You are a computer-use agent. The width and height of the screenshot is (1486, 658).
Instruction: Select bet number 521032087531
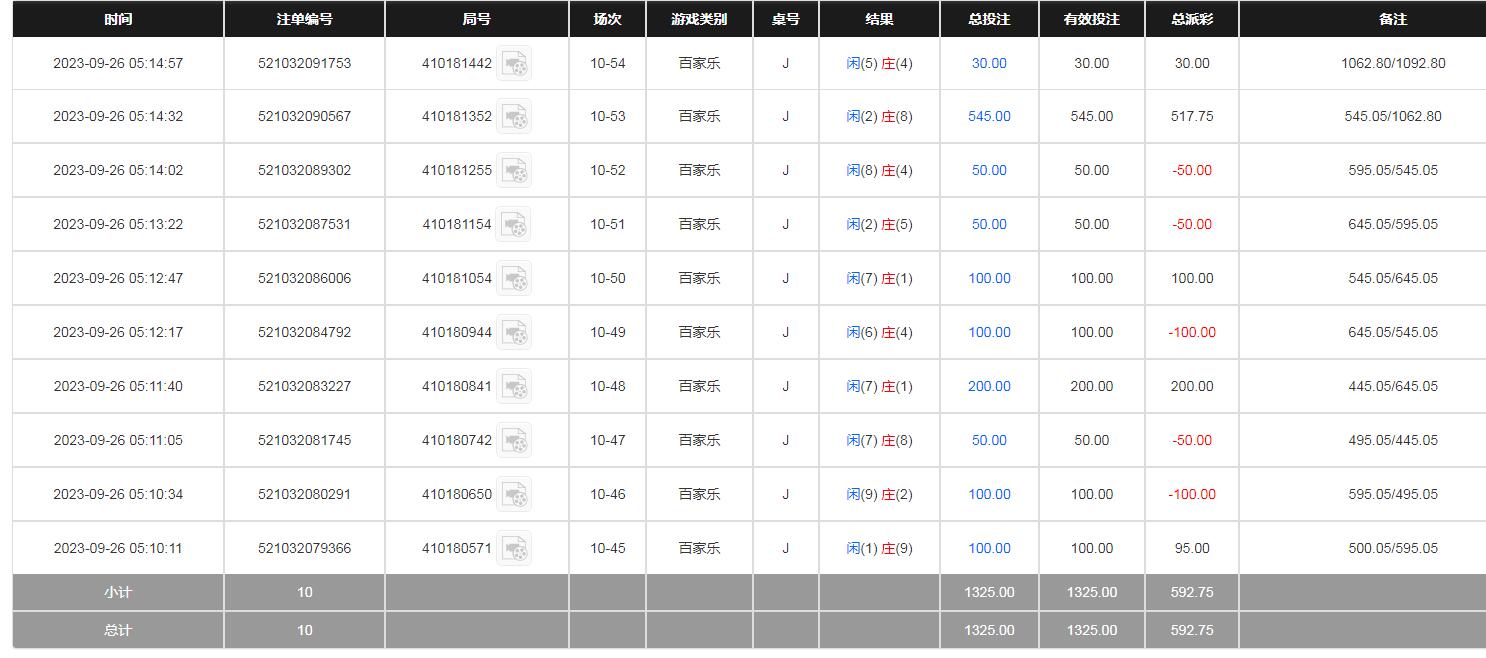(x=304, y=224)
